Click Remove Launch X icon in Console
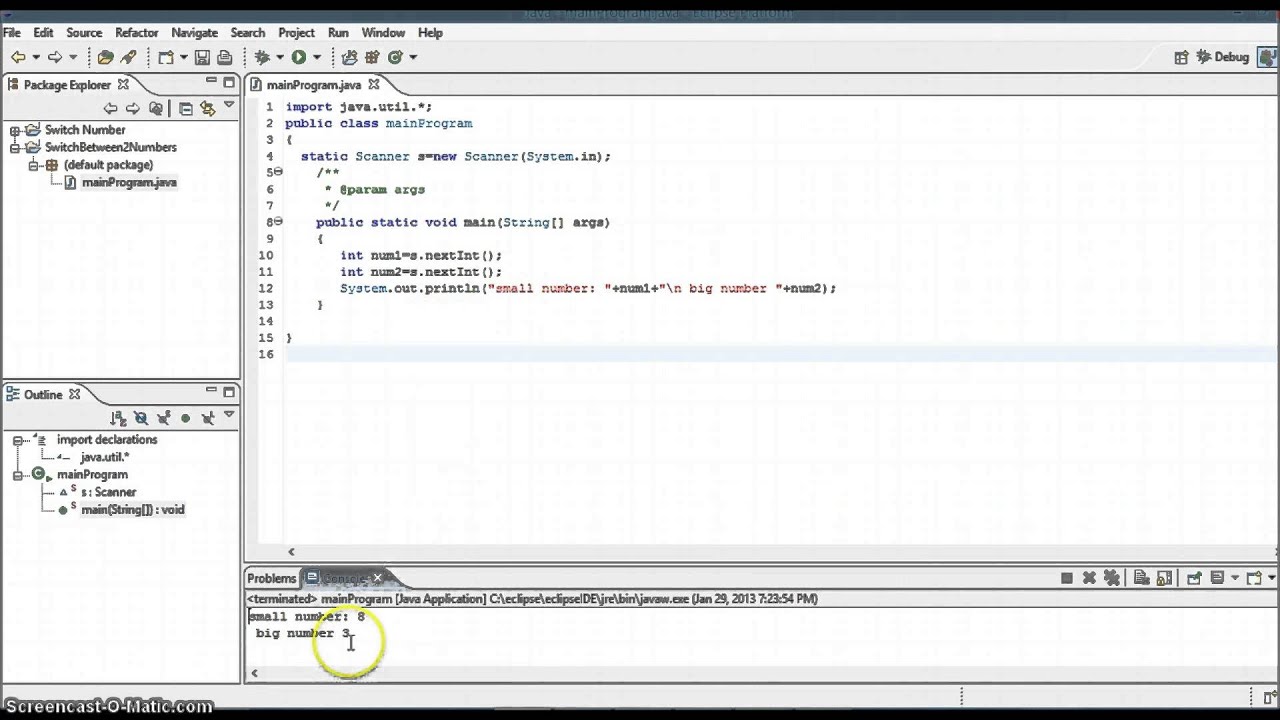 point(1089,578)
